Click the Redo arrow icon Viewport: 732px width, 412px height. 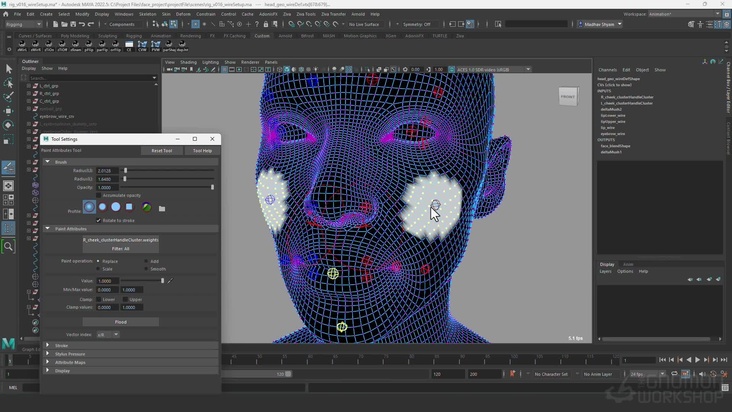pos(91,24)
